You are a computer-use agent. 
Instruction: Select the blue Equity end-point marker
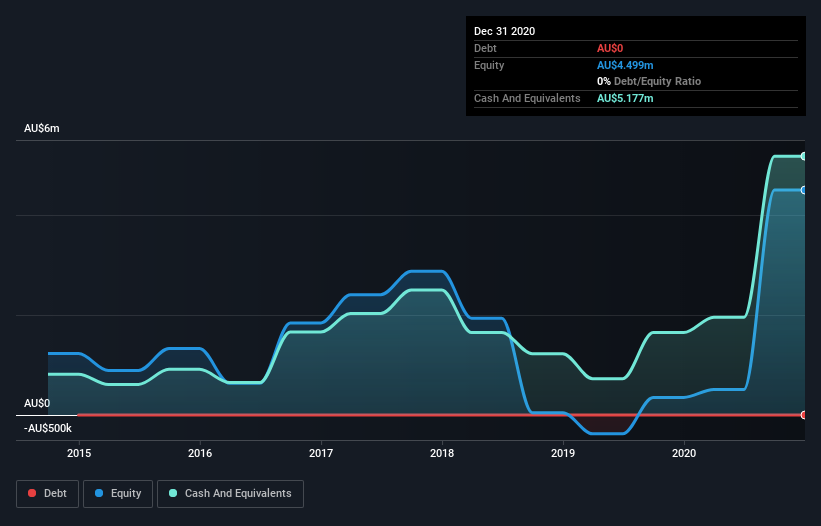pyautogui.click(x=804, y=190)
